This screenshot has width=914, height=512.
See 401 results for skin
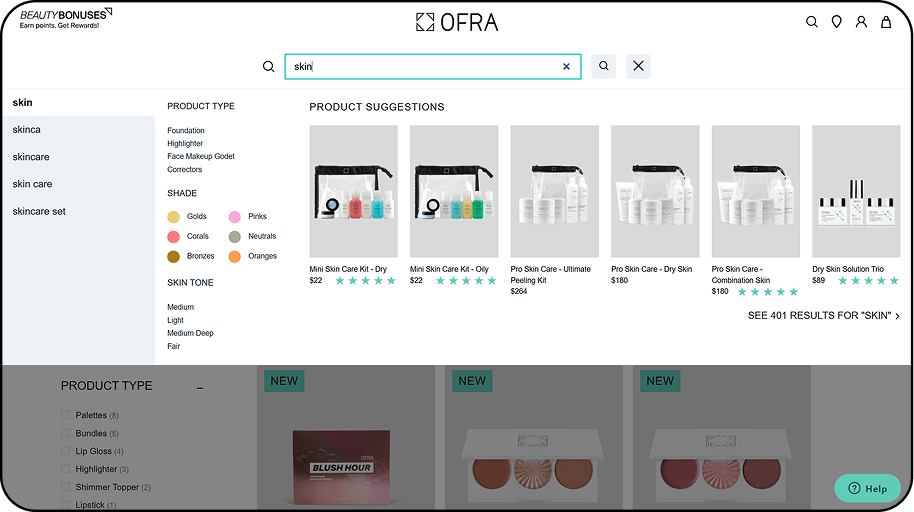pos(823,316)
